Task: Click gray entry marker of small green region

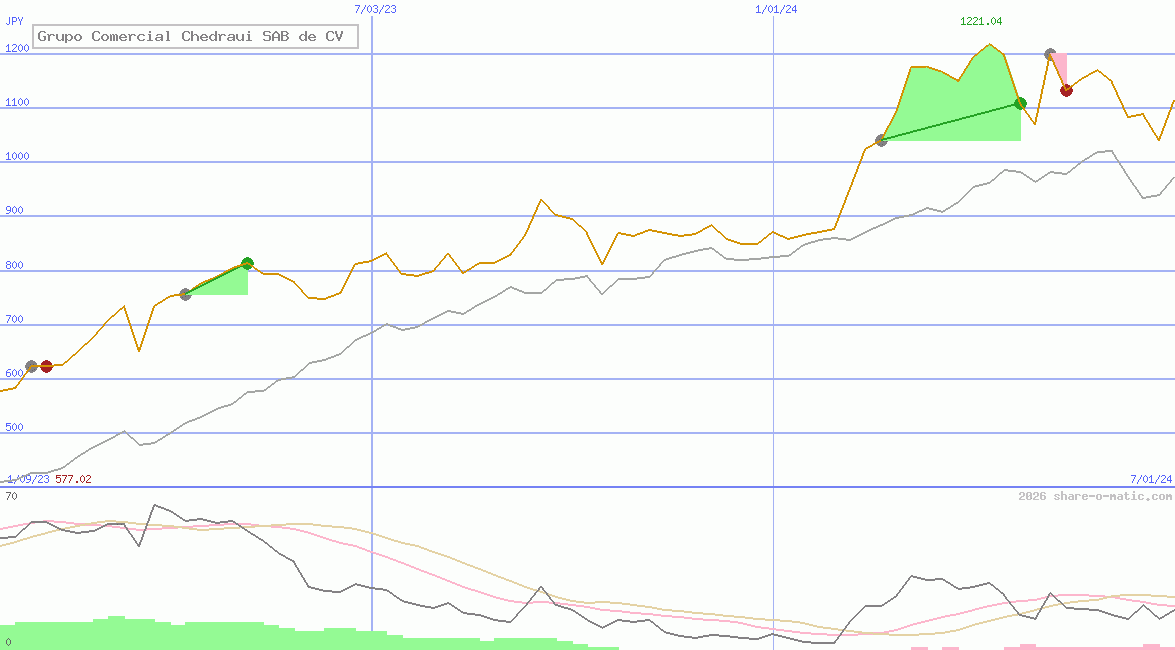Action: (x=185, y=294)
